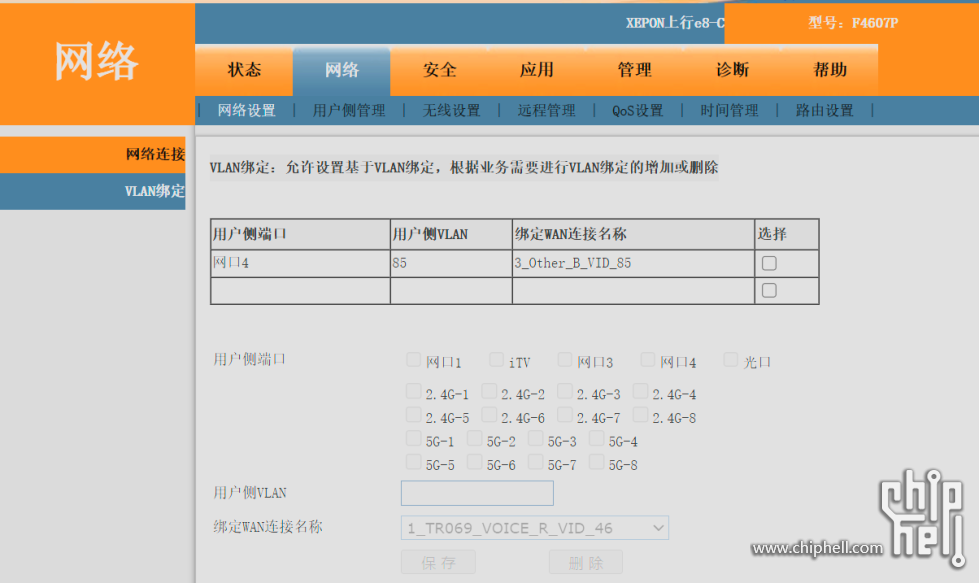Open the 状态 main tab
Image resolution: width=979 pixels, height=583 pixels.
click(244, 70)
